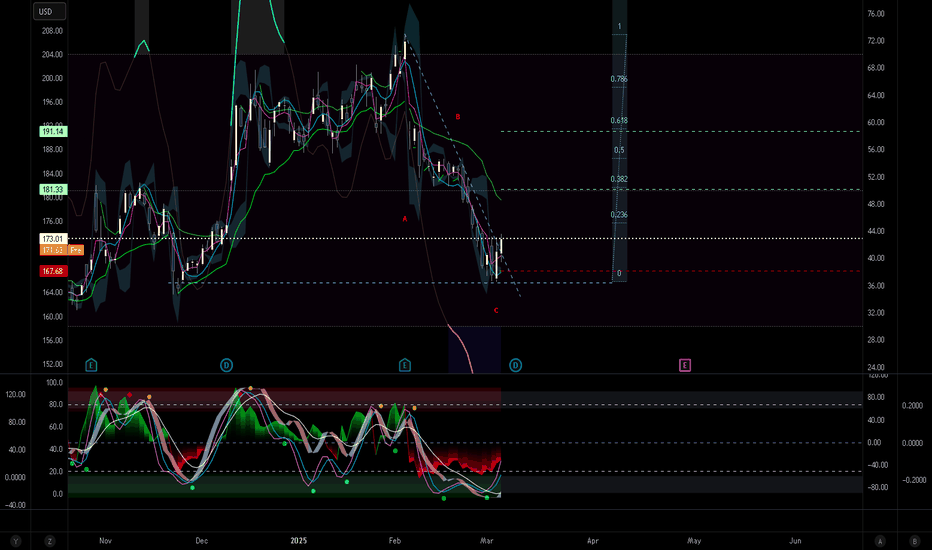Click the 0.2000 value on indicator scale
This screenshot has height=550, width=932.
(912, 406)
